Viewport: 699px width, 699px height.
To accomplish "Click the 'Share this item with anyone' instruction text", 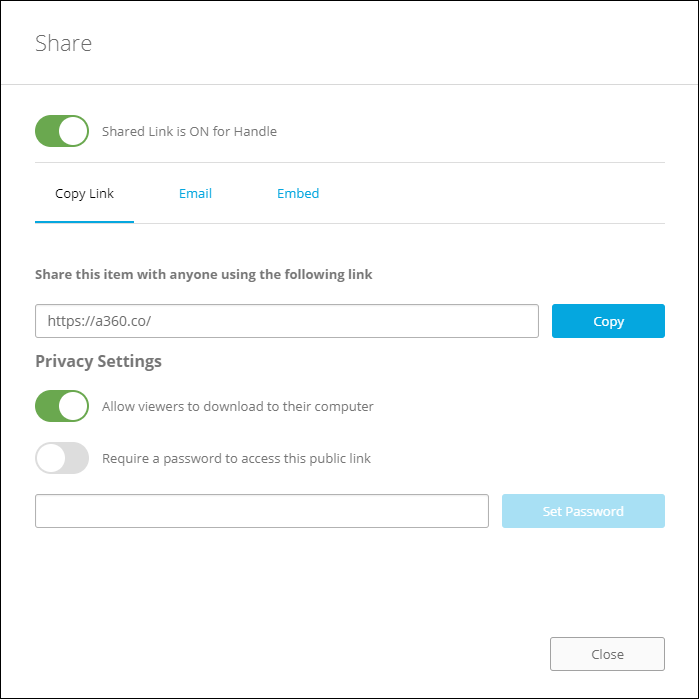I will (x=203, y=274).
